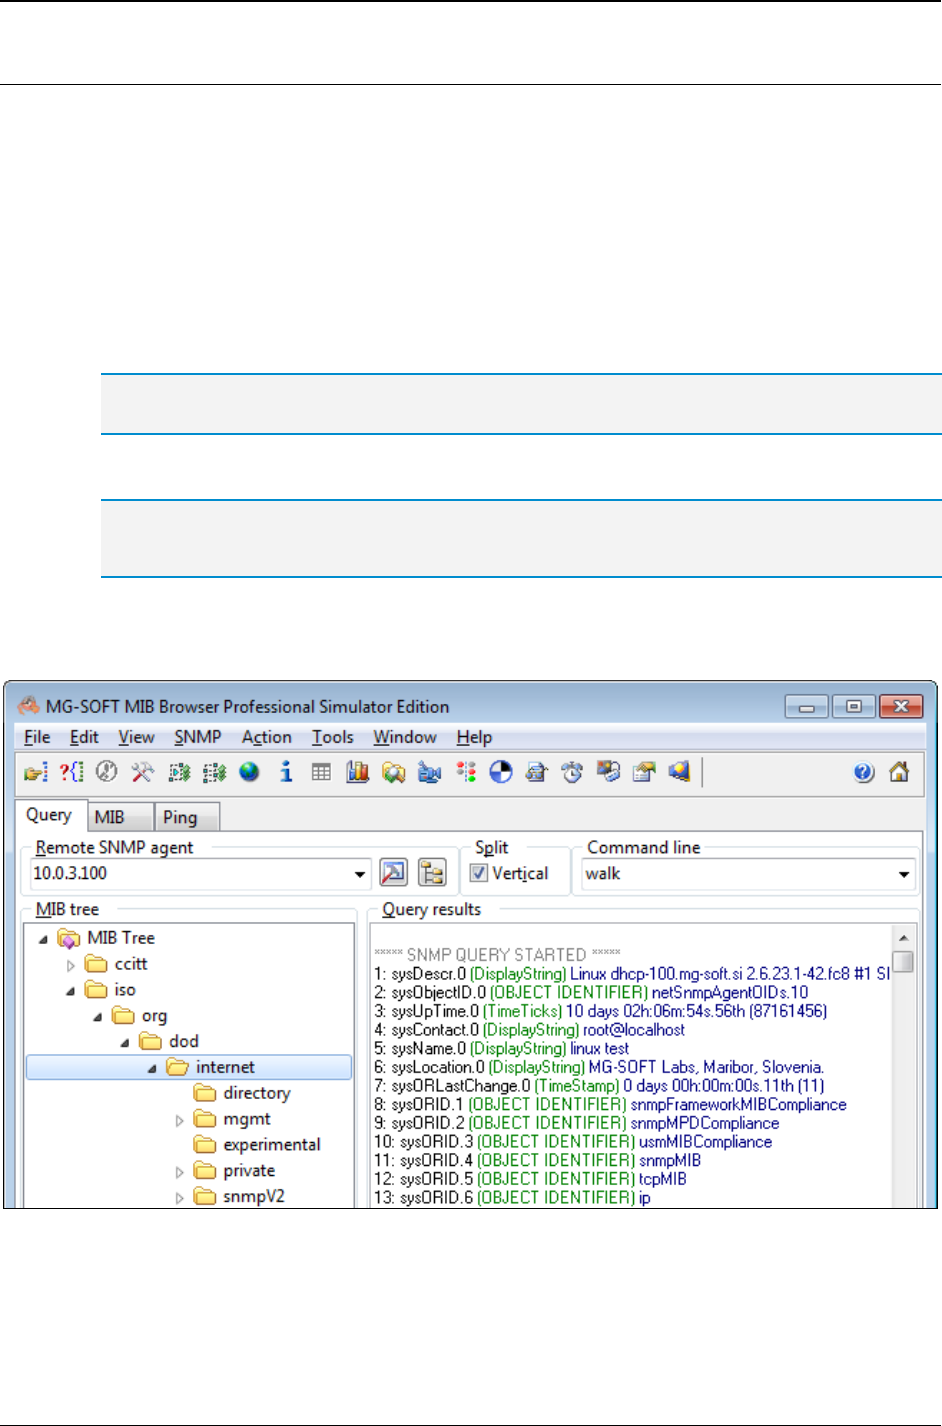Collapse the dod node arrow

tap(125, 1043)
